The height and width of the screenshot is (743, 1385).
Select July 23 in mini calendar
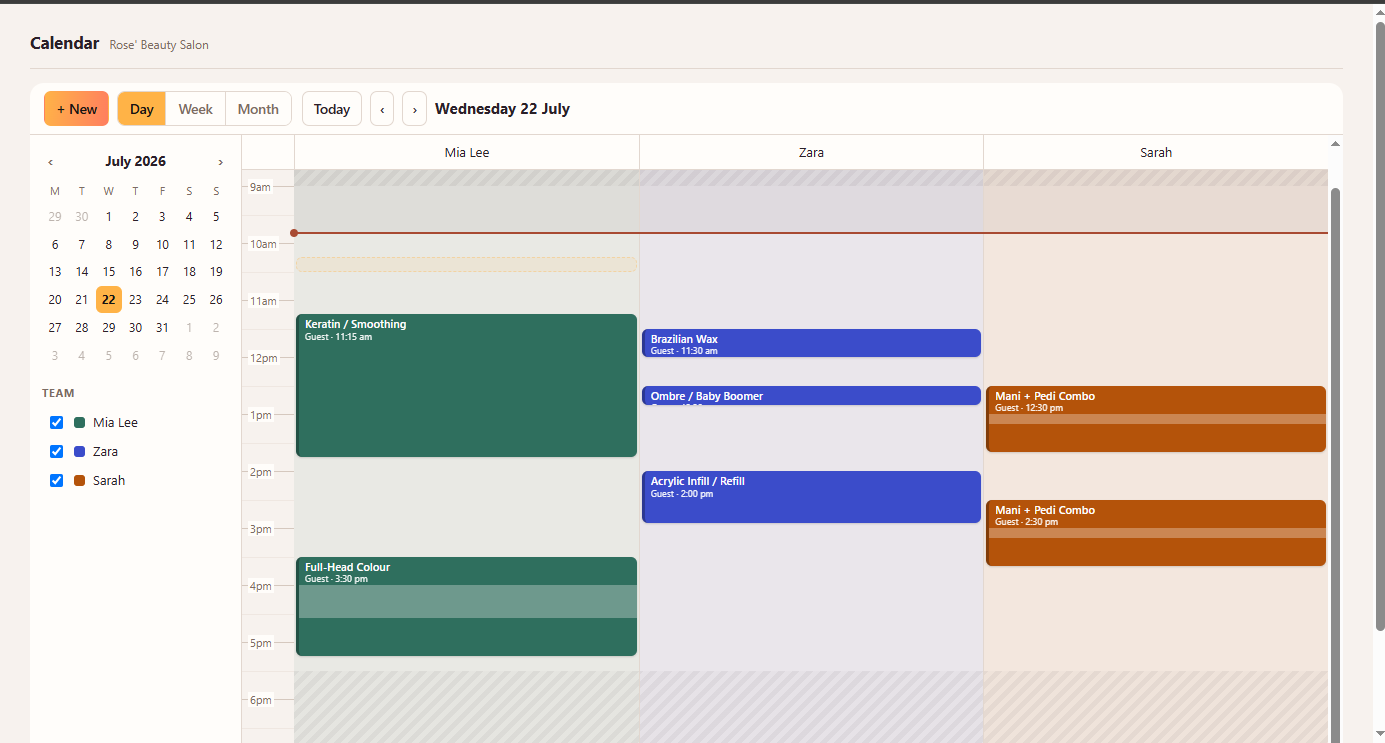coord(135,299)
